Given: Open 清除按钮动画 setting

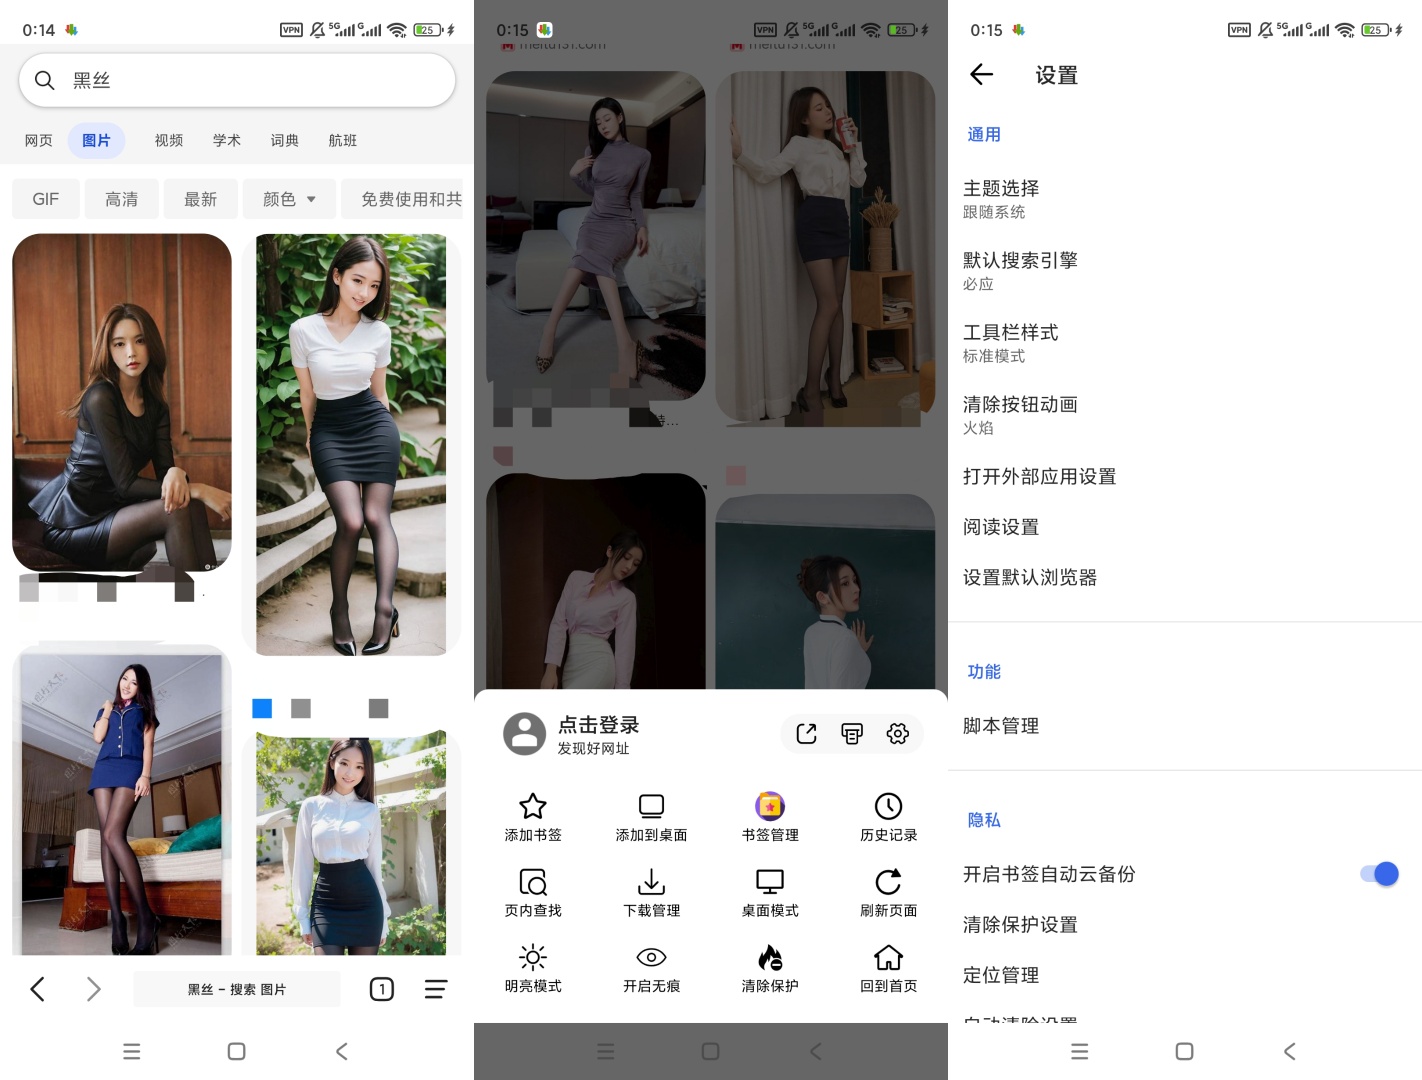Looking at the screenshot, I should tap(1184, 415).
